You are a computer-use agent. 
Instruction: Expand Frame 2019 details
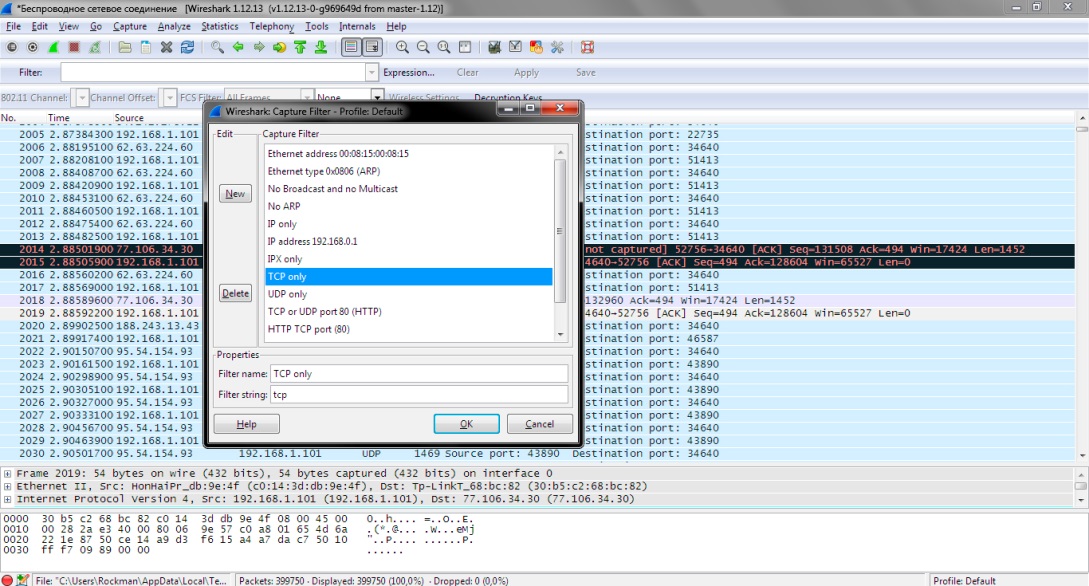(x=8, y=474)
